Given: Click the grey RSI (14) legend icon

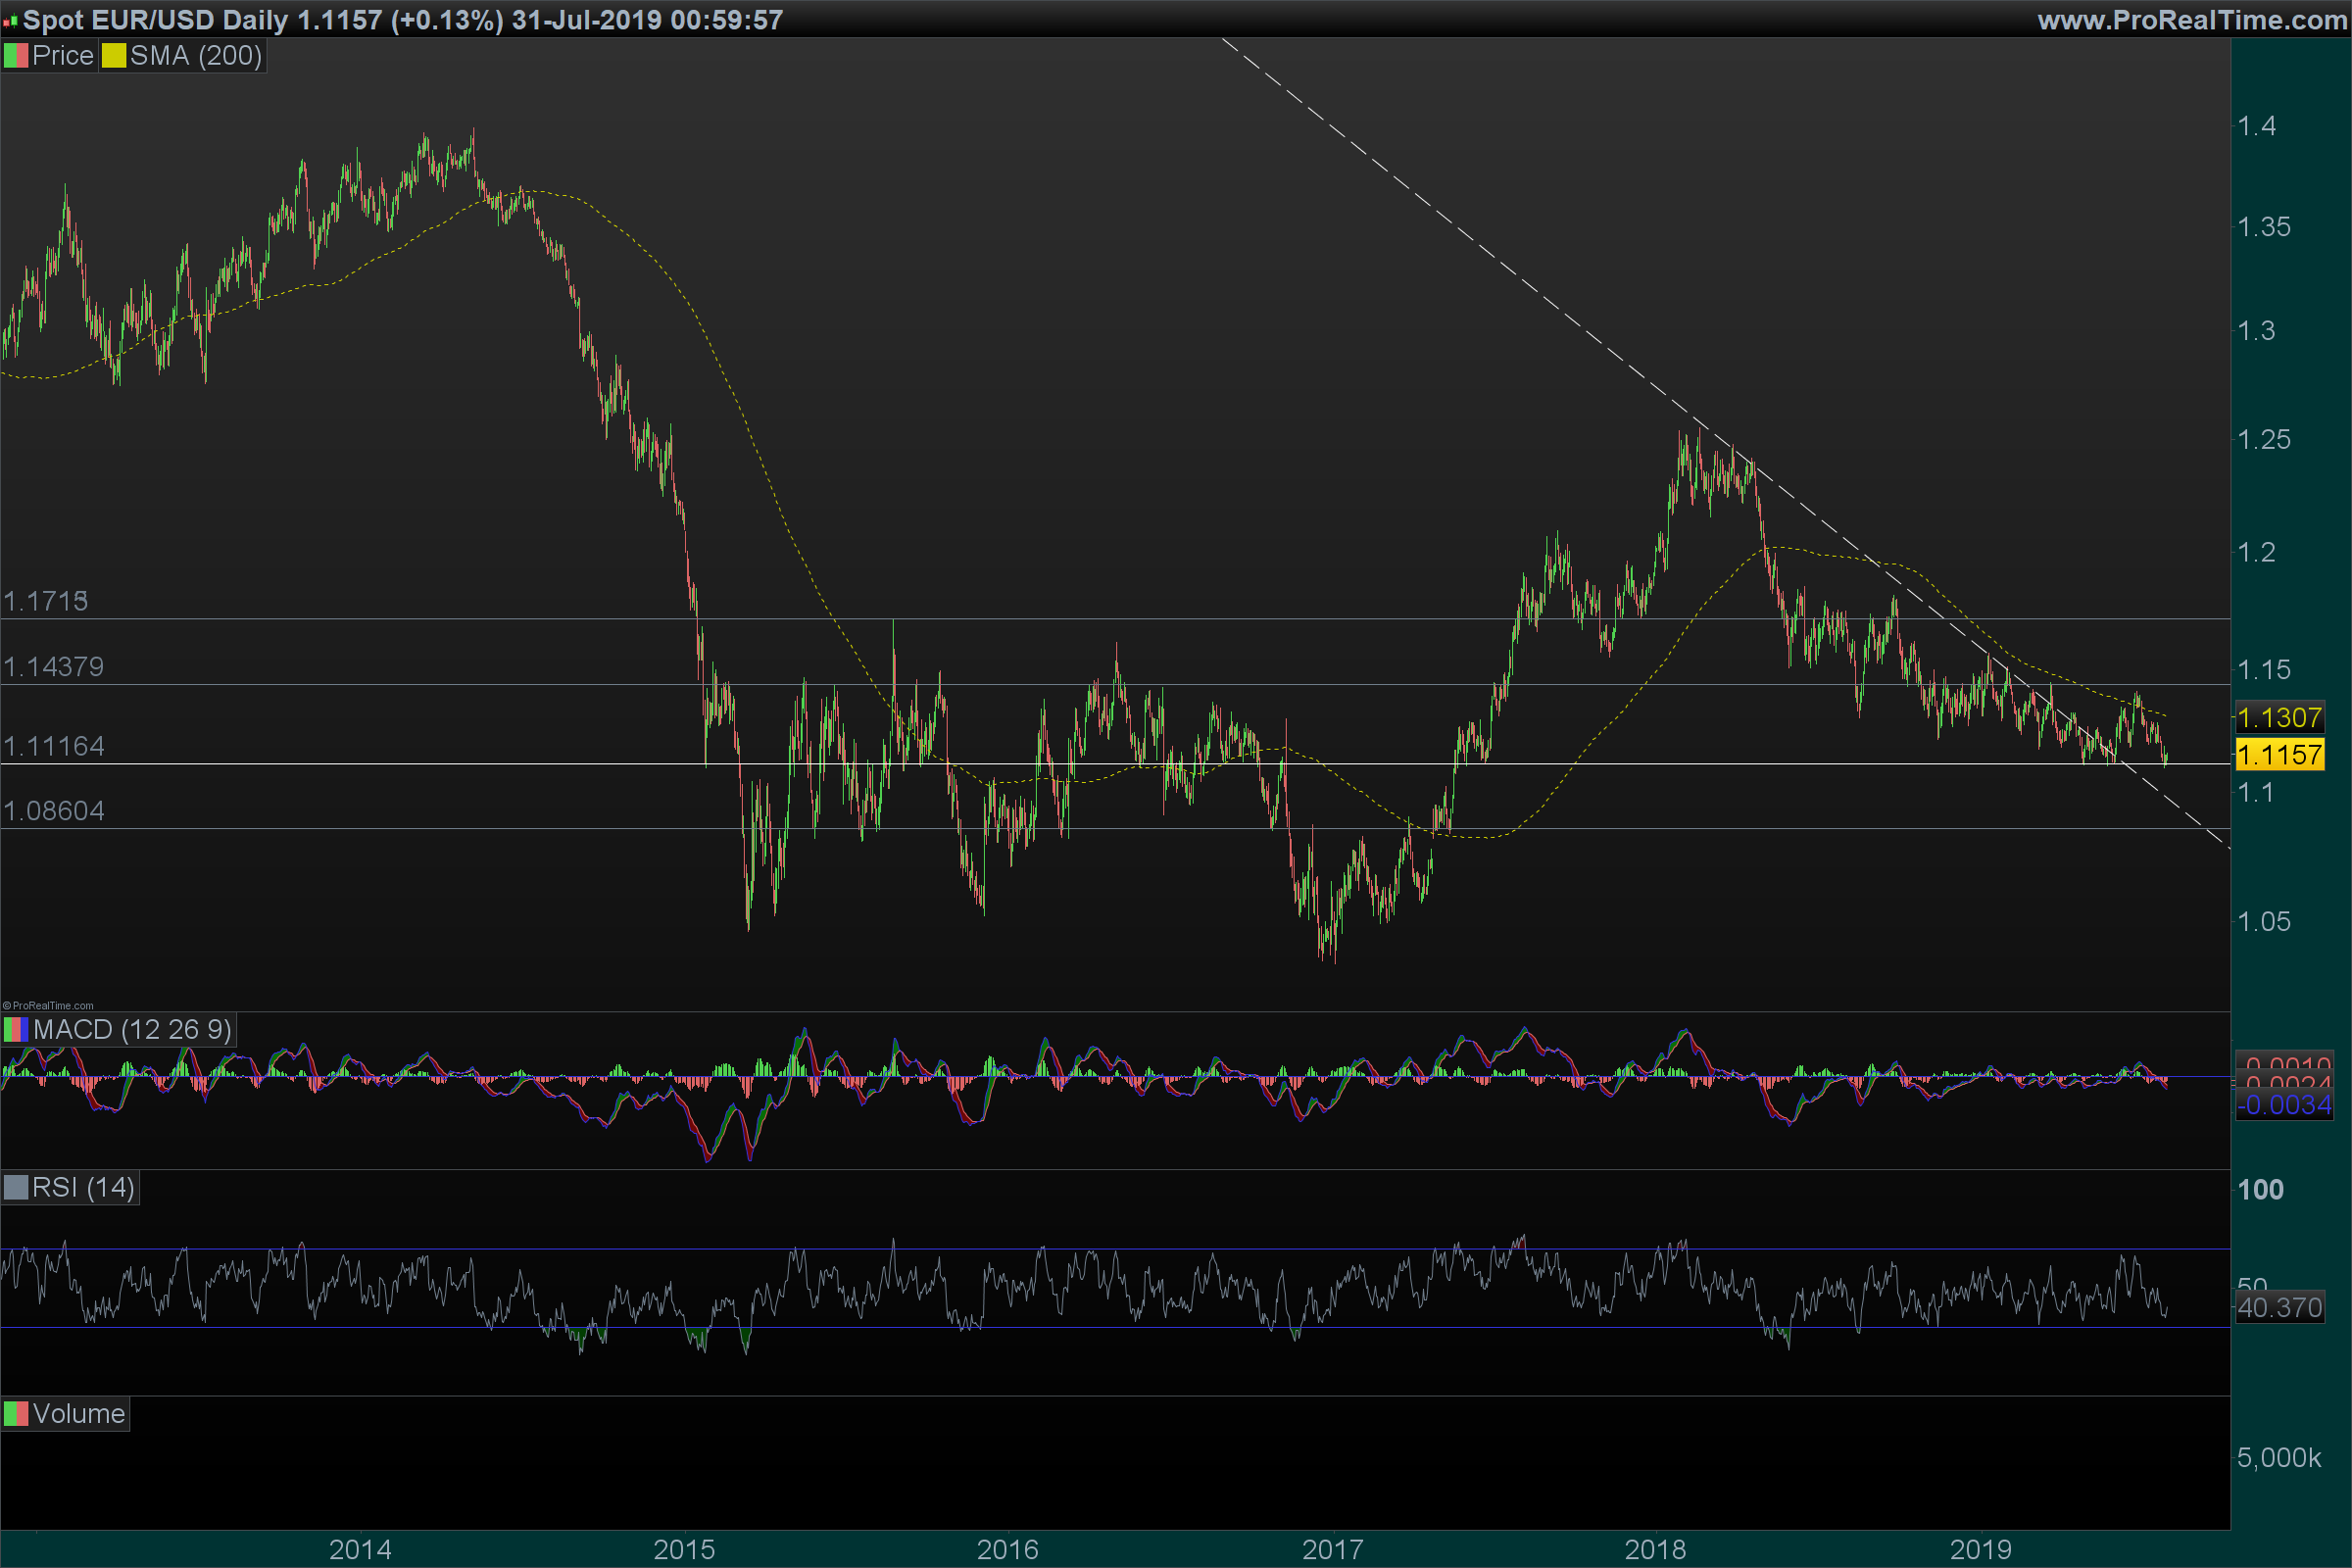Looking at the screenshot, I should click(15, 1188).
